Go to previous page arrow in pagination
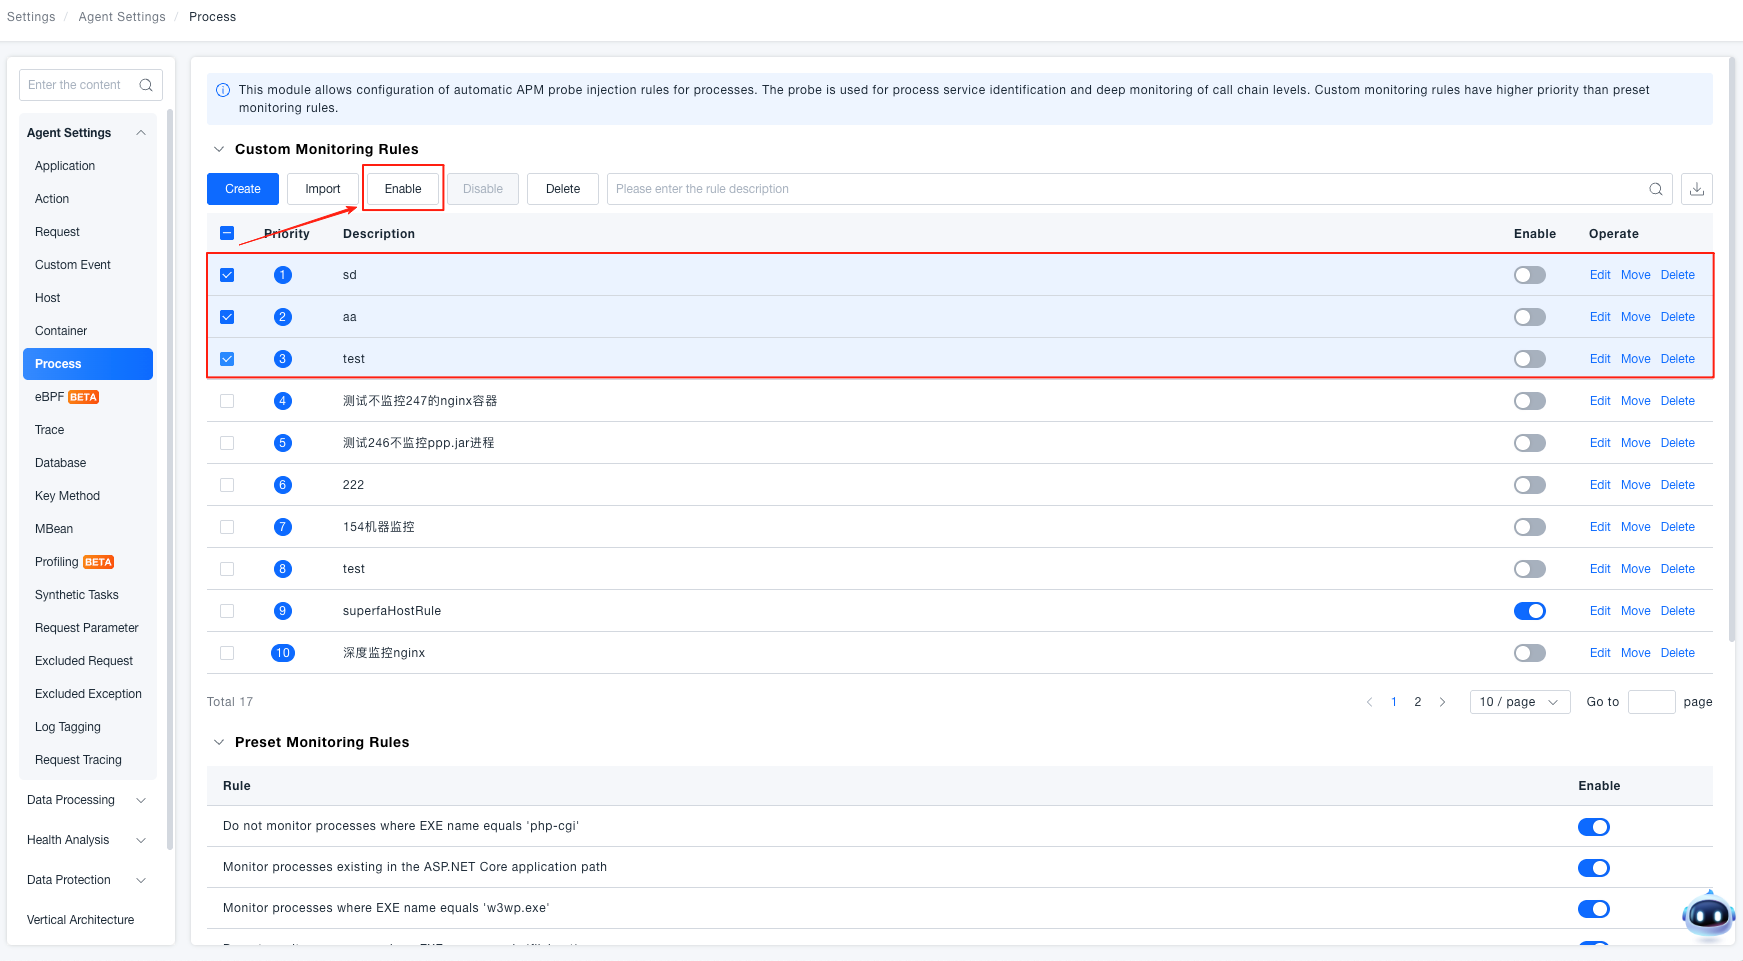 [x=1369, y=702]
